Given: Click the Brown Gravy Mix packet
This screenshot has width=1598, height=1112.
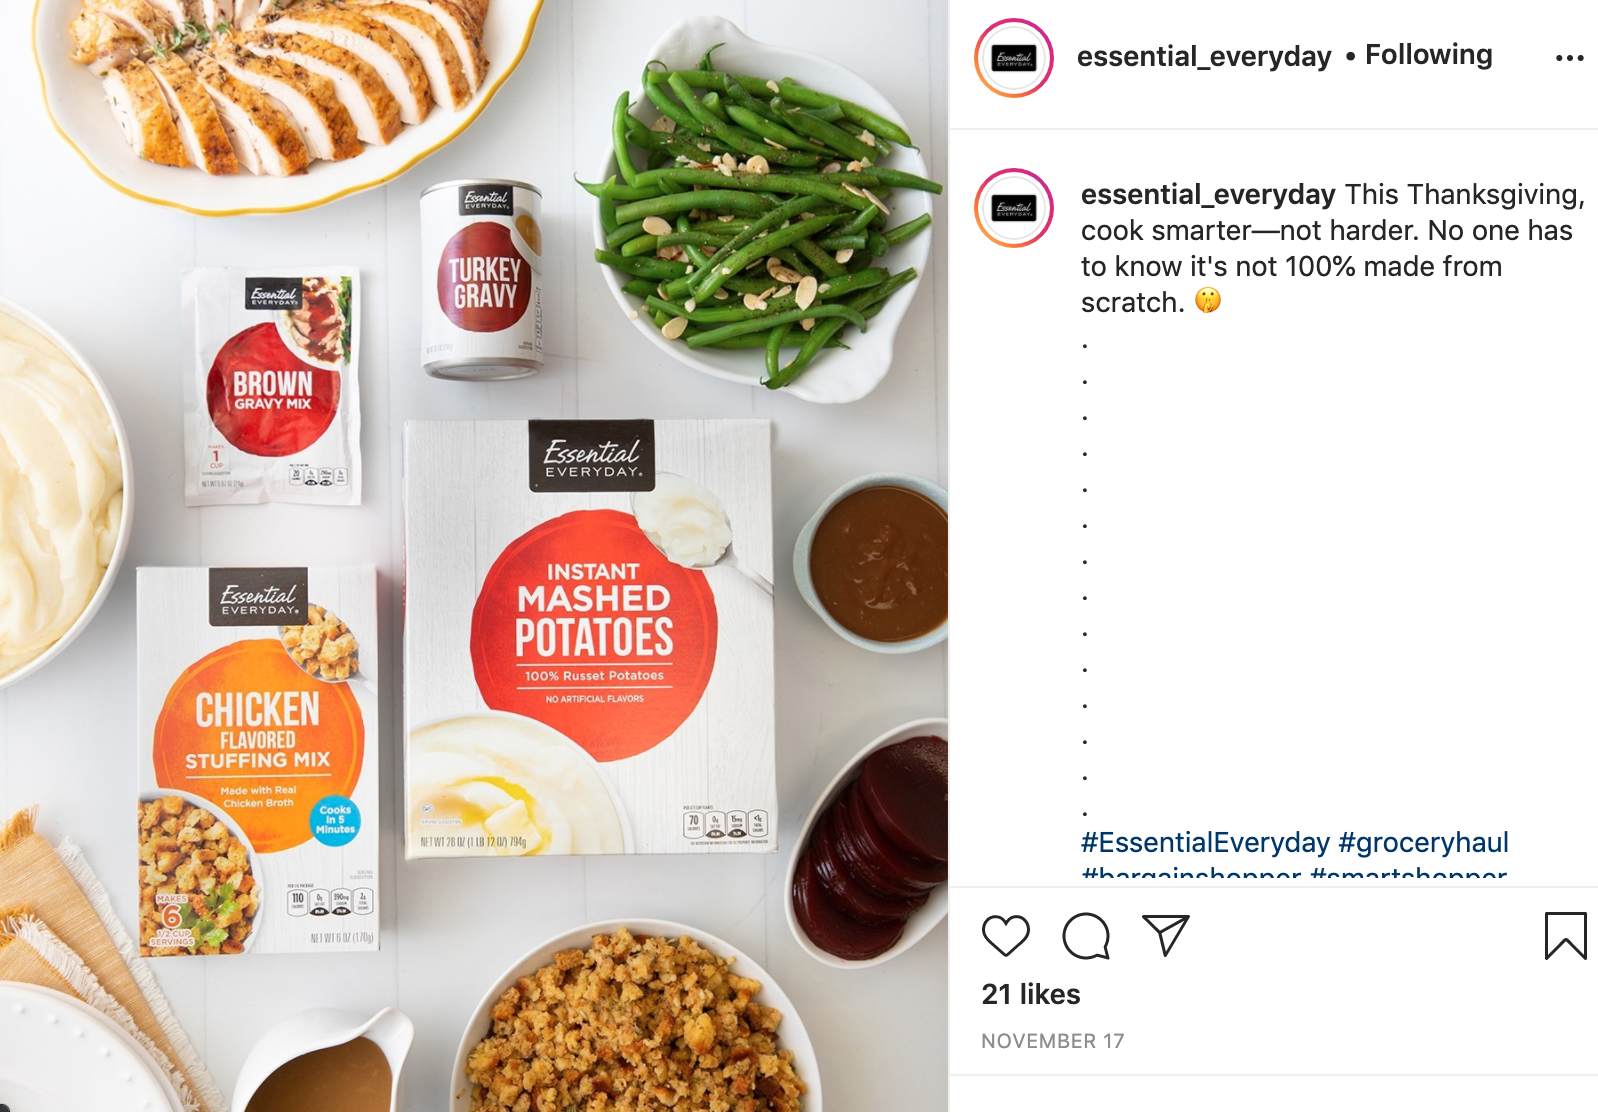Looking at the screenshot, I should point(272,386).
